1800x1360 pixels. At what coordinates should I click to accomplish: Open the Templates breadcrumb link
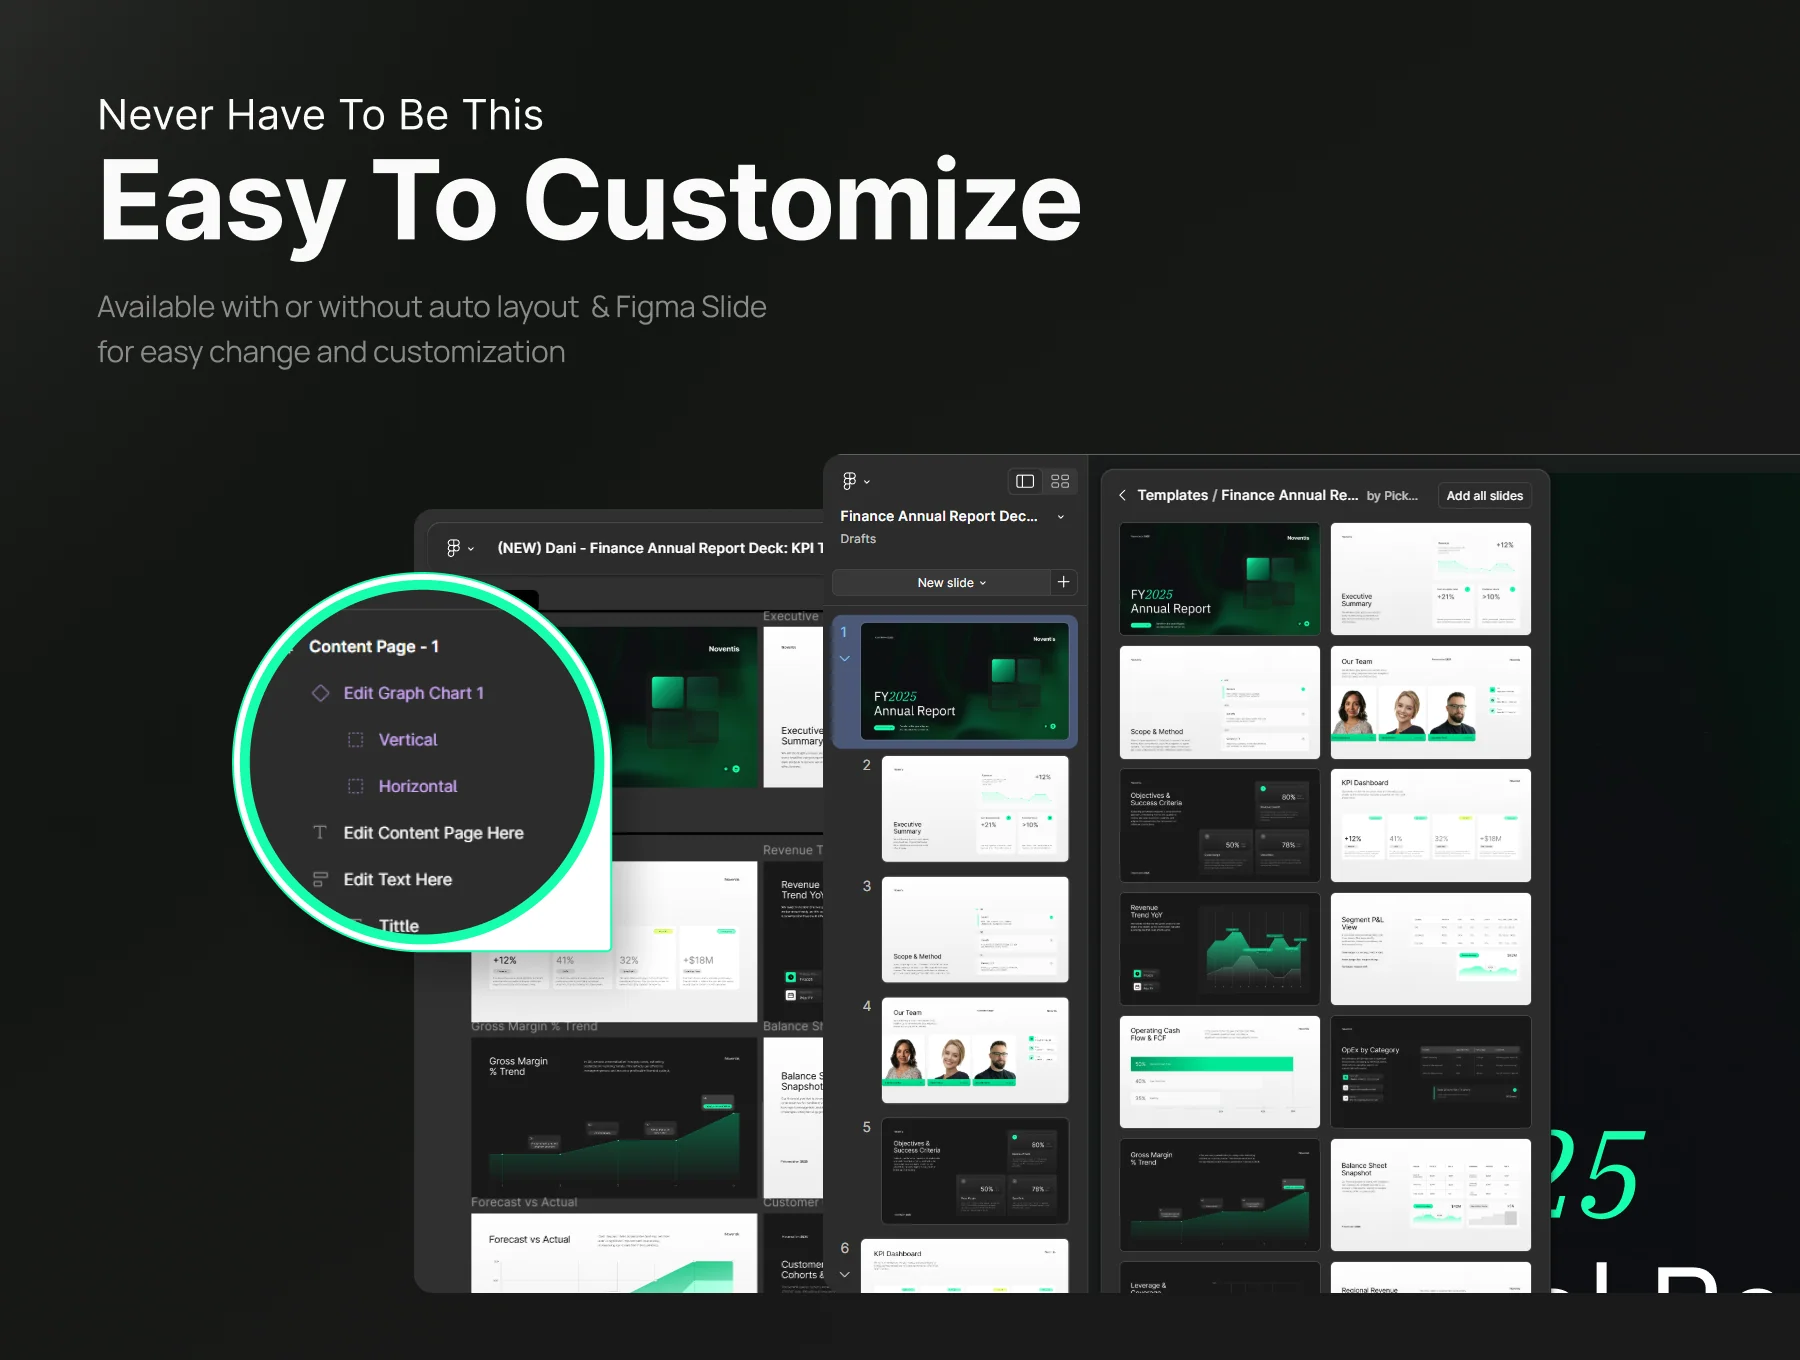1172,495
